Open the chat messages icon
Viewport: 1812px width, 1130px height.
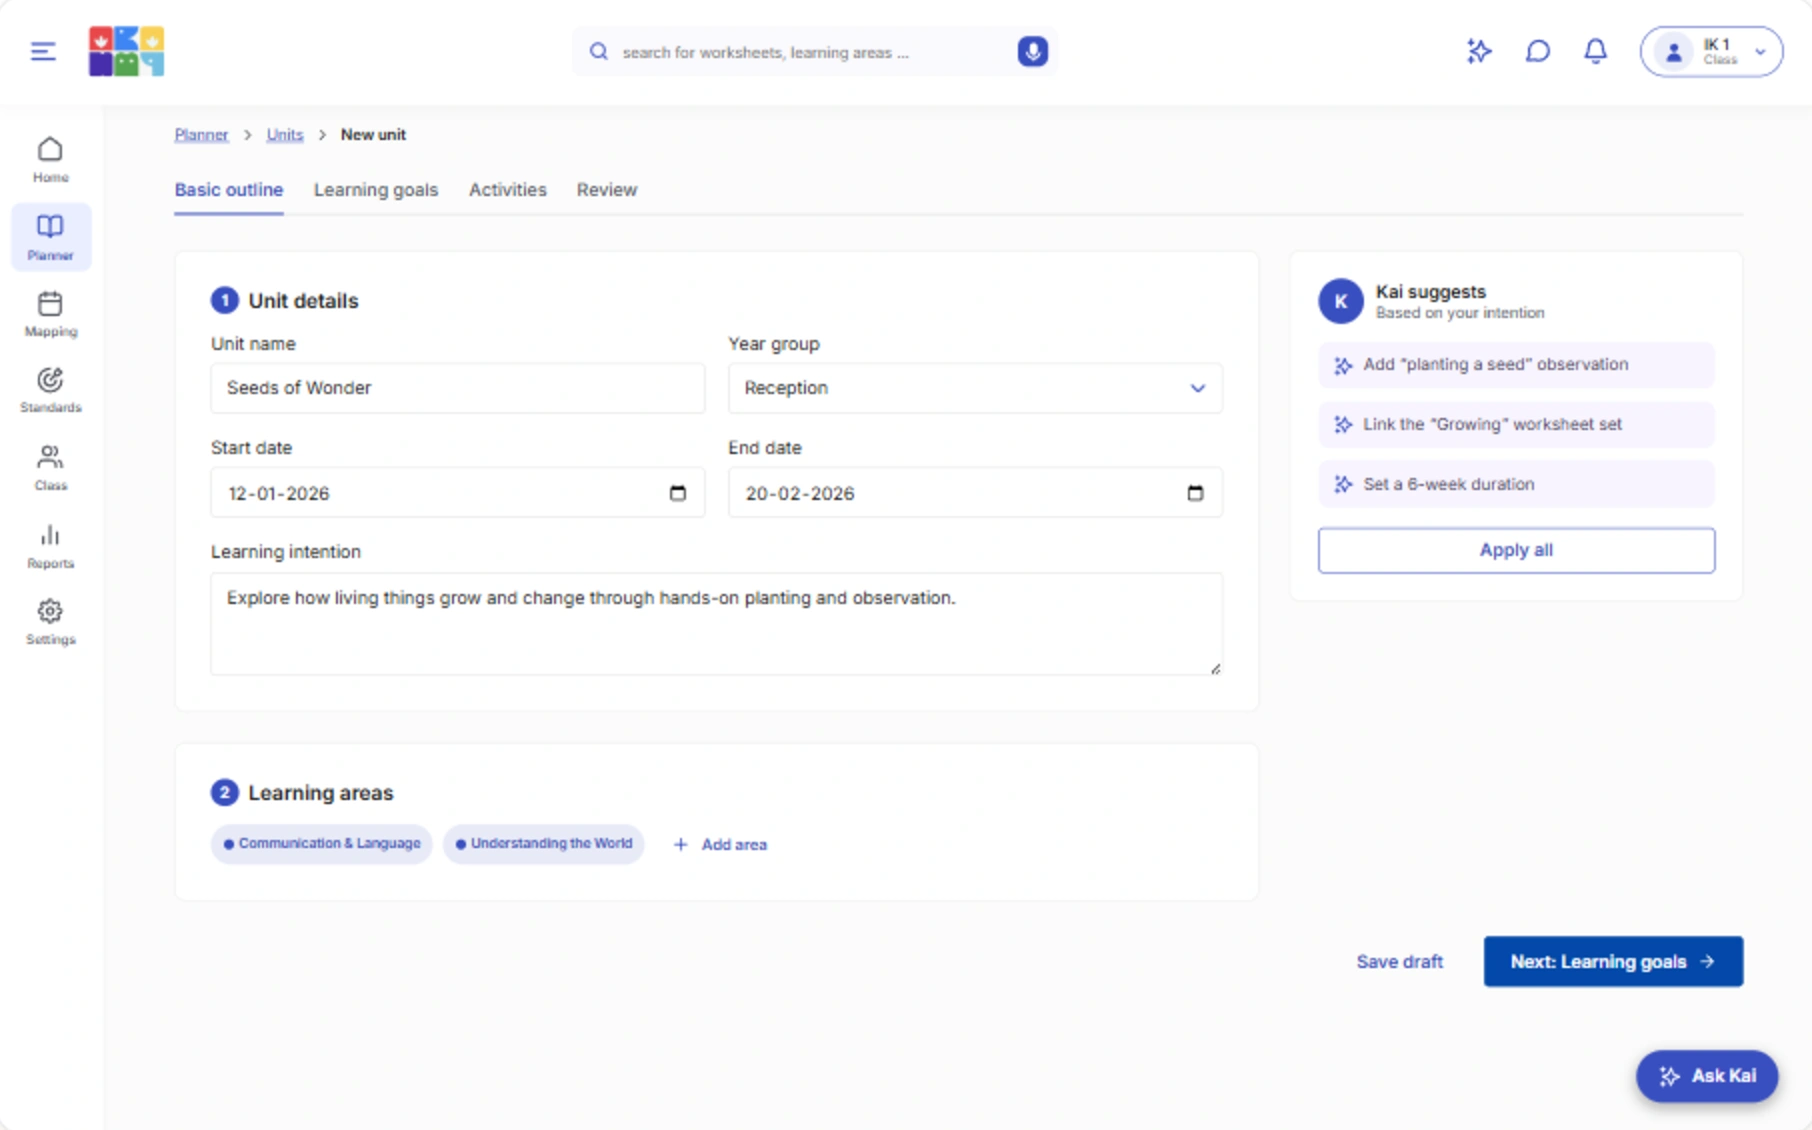(1537, 51)
